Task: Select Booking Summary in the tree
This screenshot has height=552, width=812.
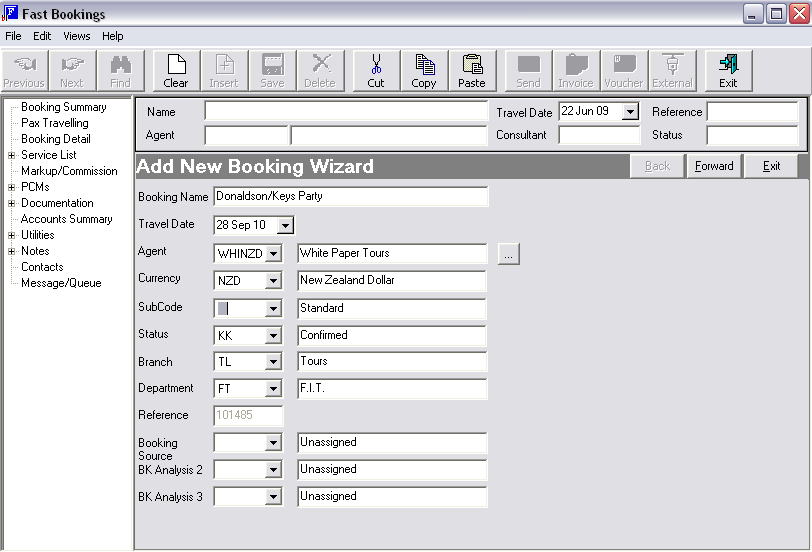Action: 64,107
